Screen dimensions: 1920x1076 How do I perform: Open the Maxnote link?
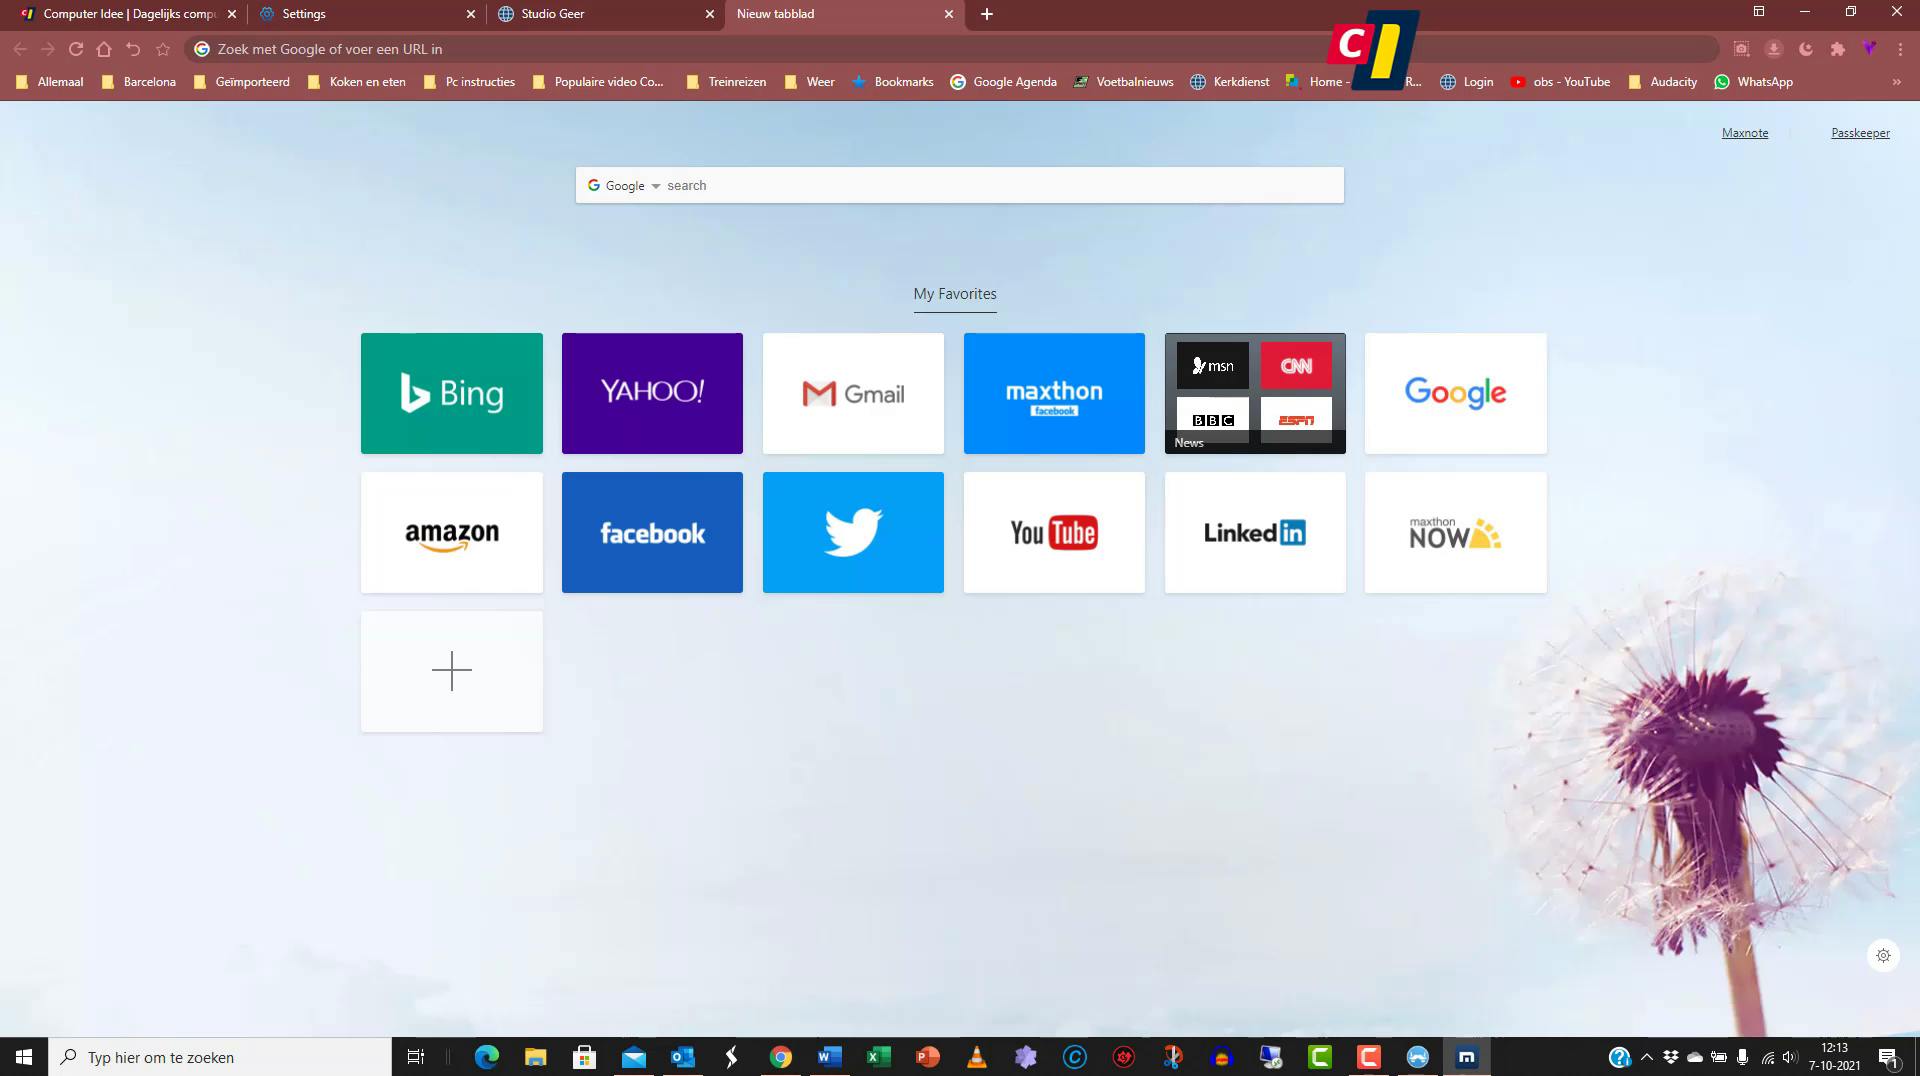pos(1744,132)
